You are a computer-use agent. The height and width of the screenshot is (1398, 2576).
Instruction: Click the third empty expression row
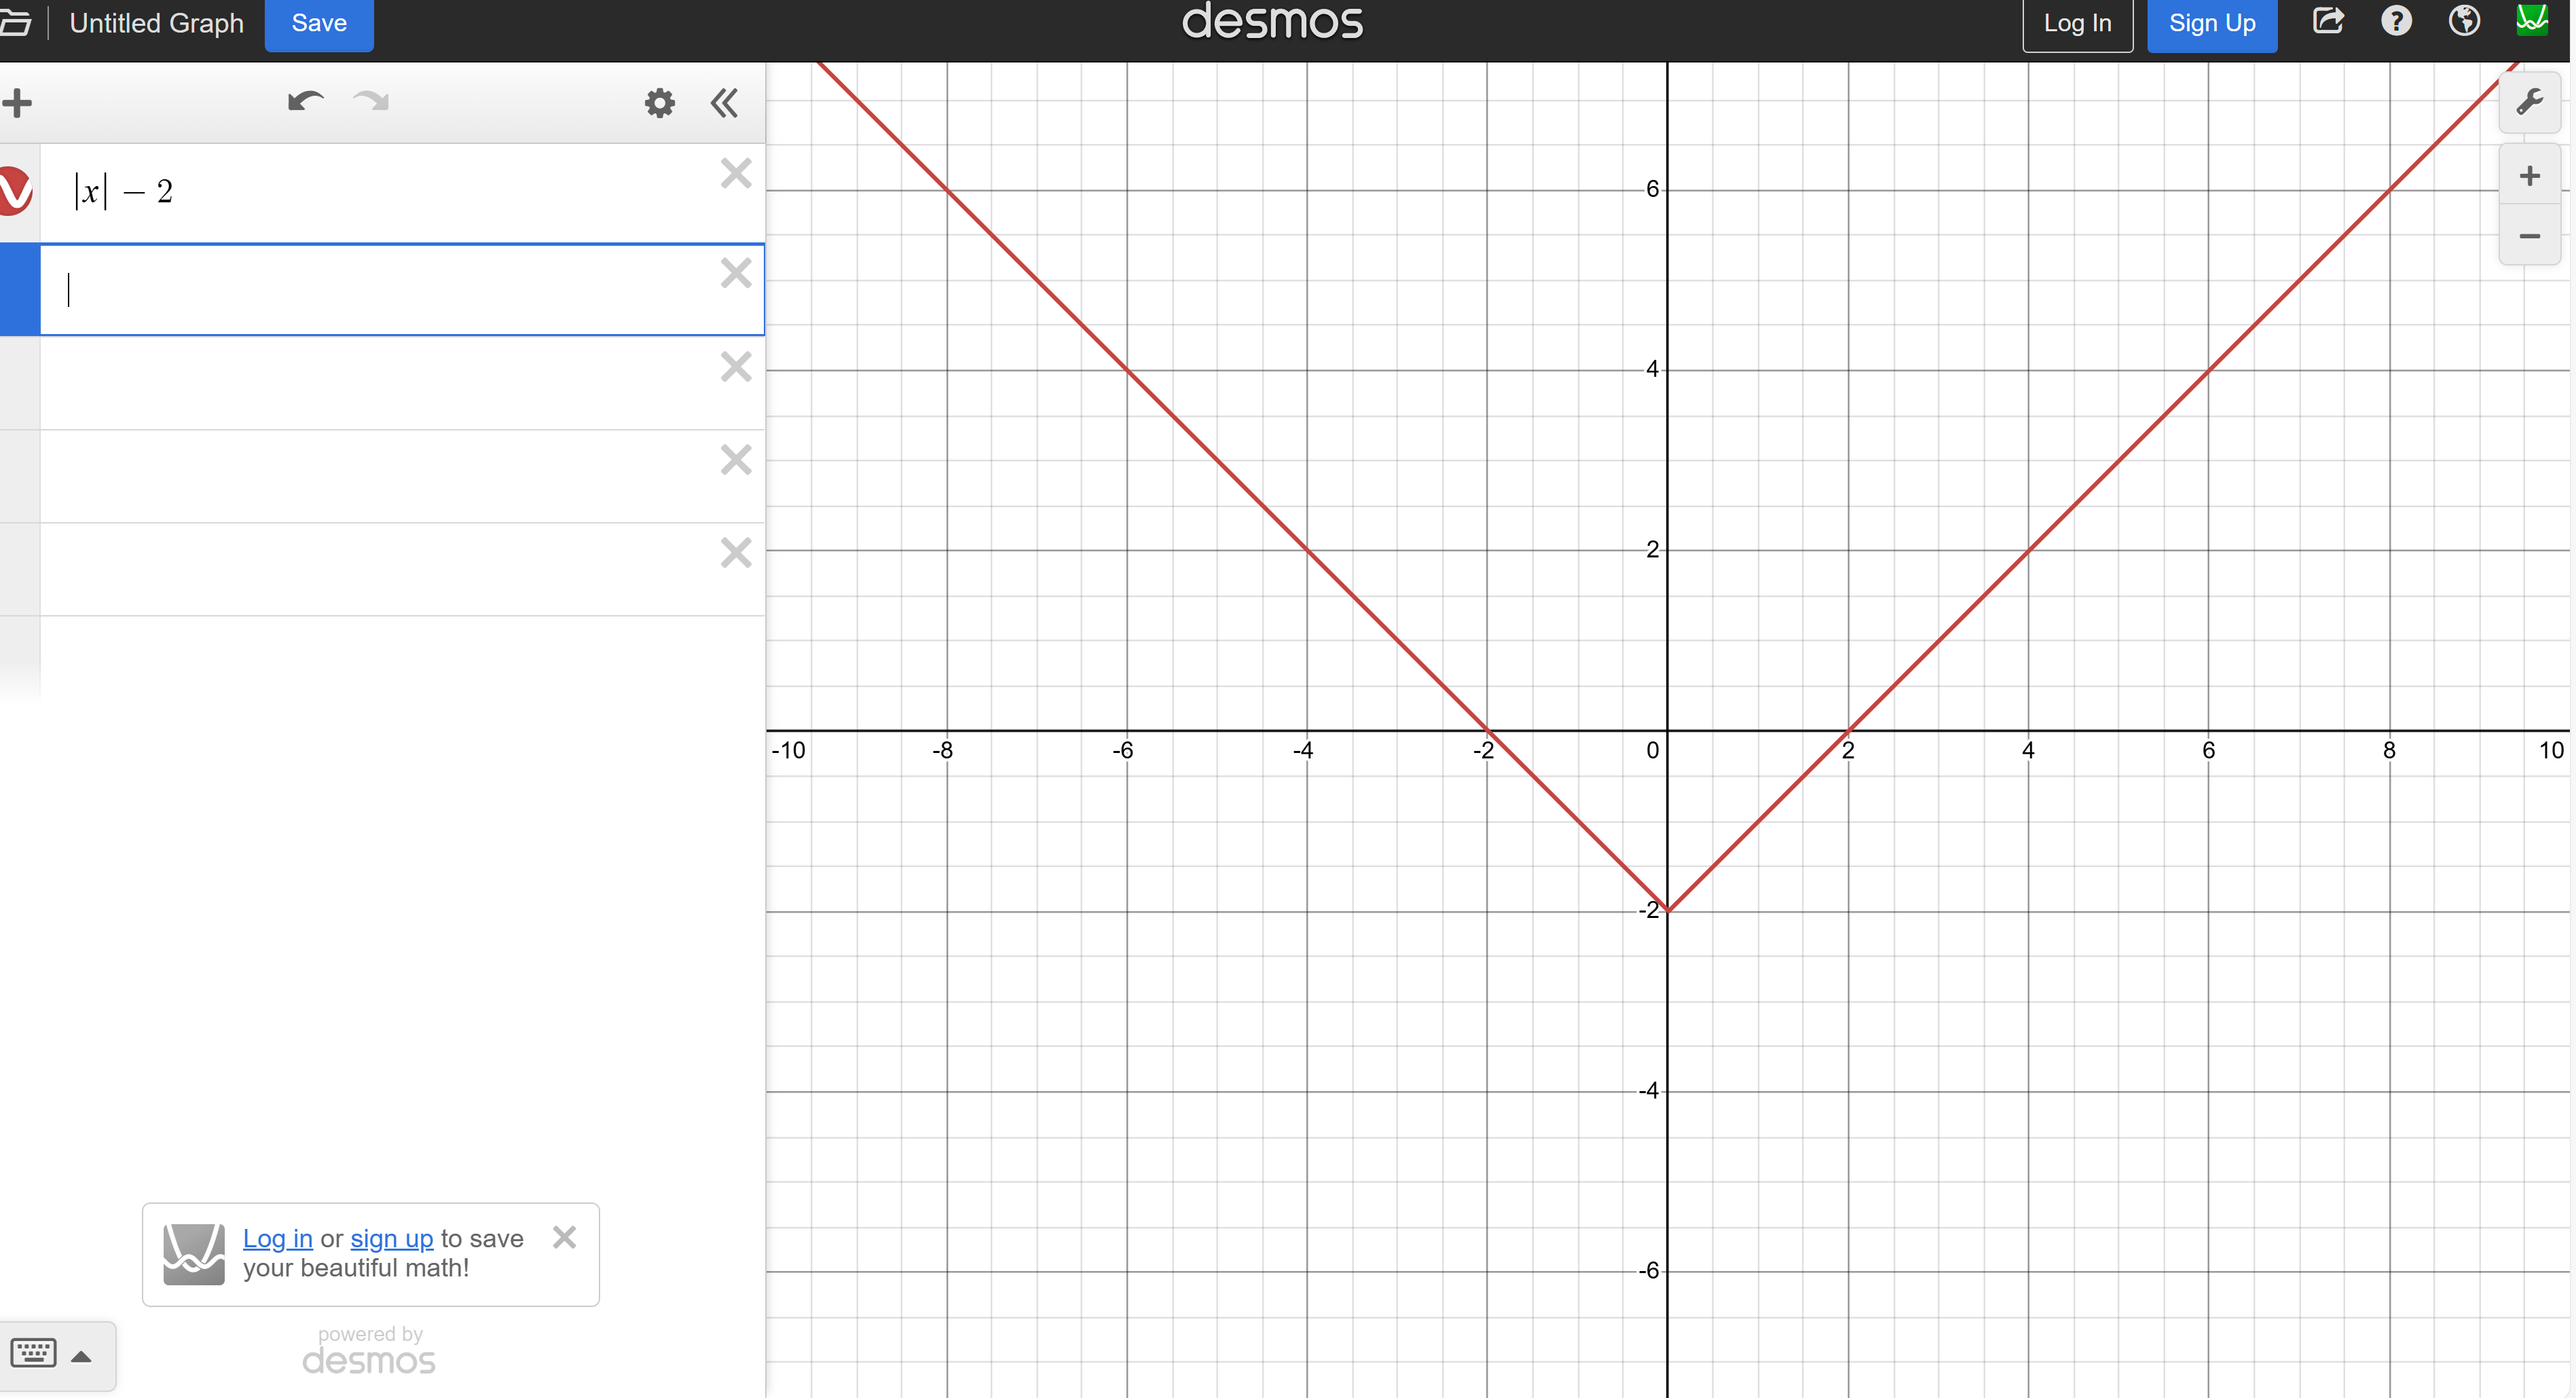[380, 476]
